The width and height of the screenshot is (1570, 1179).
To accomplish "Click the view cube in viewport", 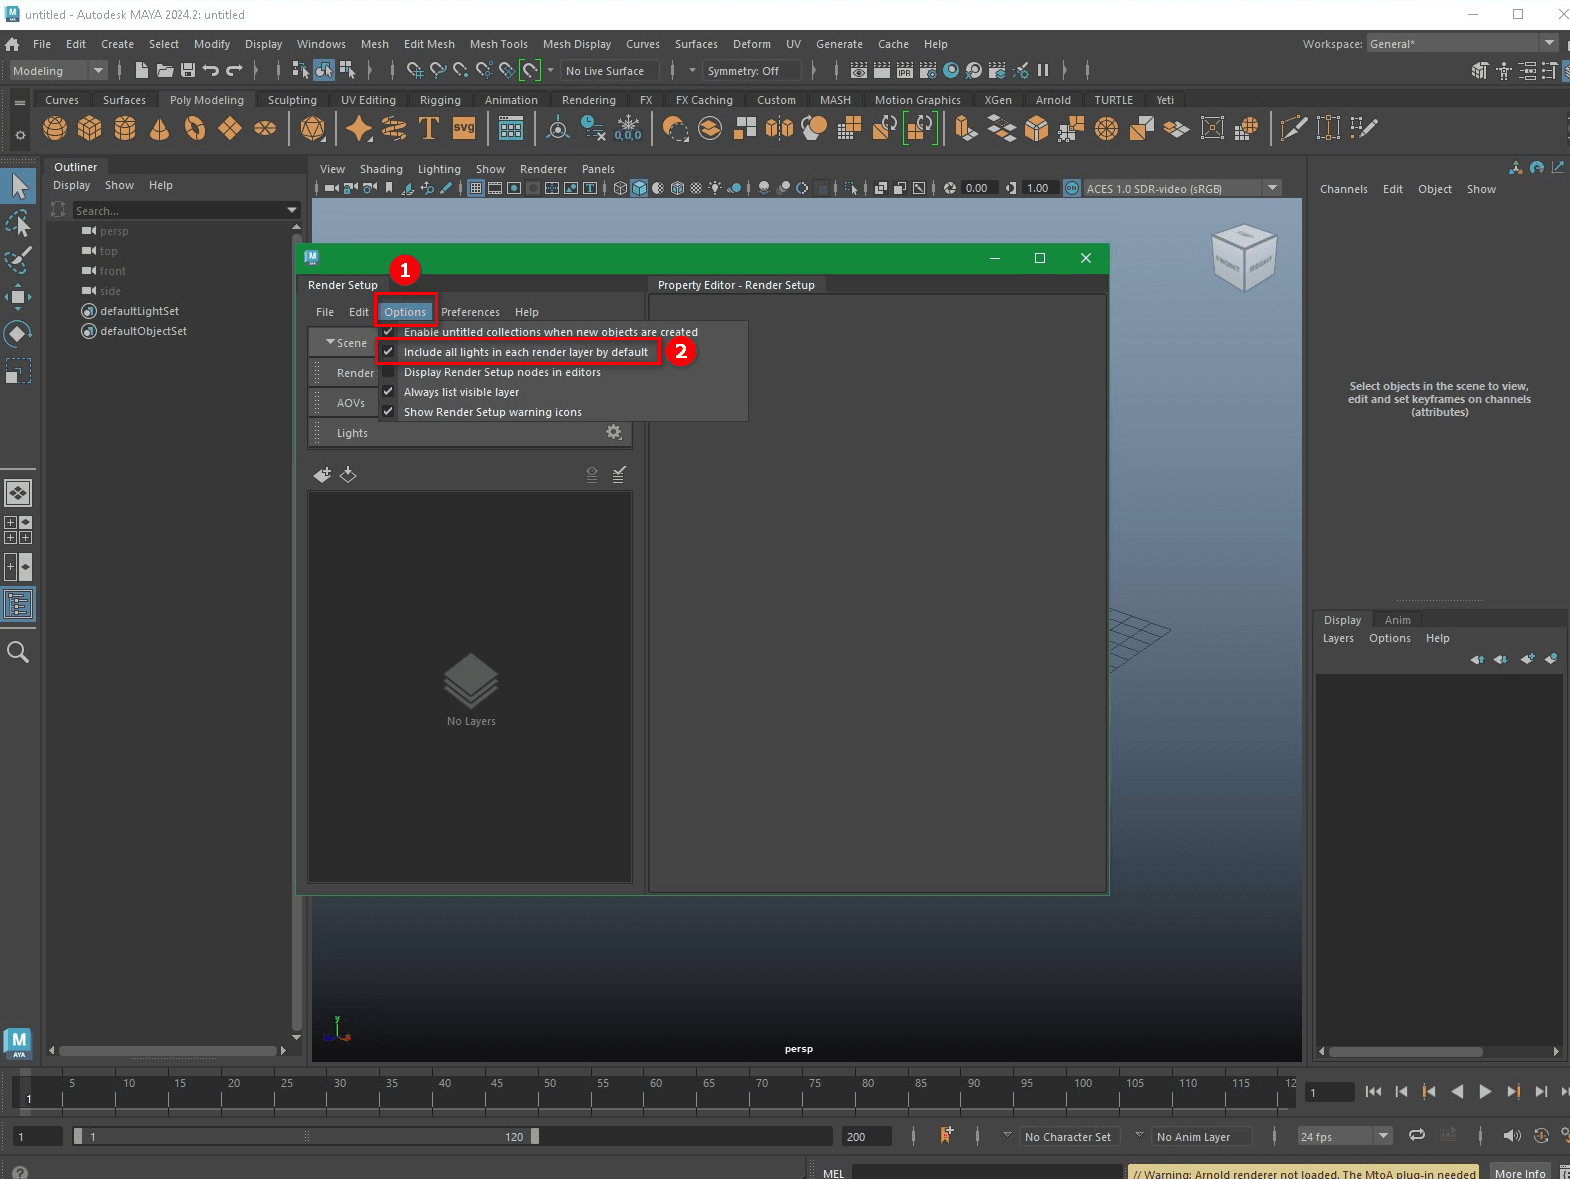I will click(x=1243, y=258).
